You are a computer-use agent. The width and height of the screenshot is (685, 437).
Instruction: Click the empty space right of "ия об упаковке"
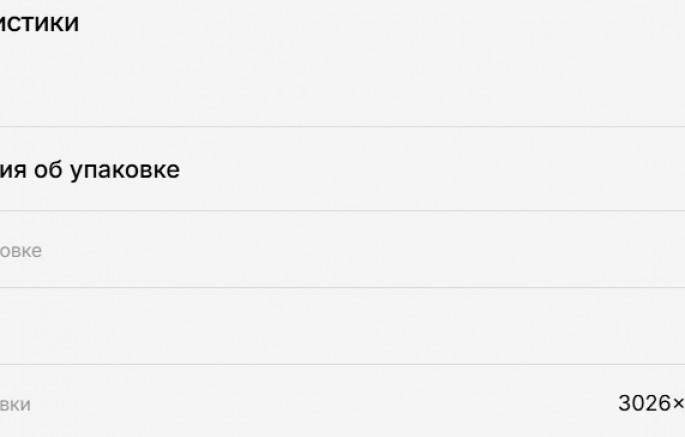pos(432,170)
